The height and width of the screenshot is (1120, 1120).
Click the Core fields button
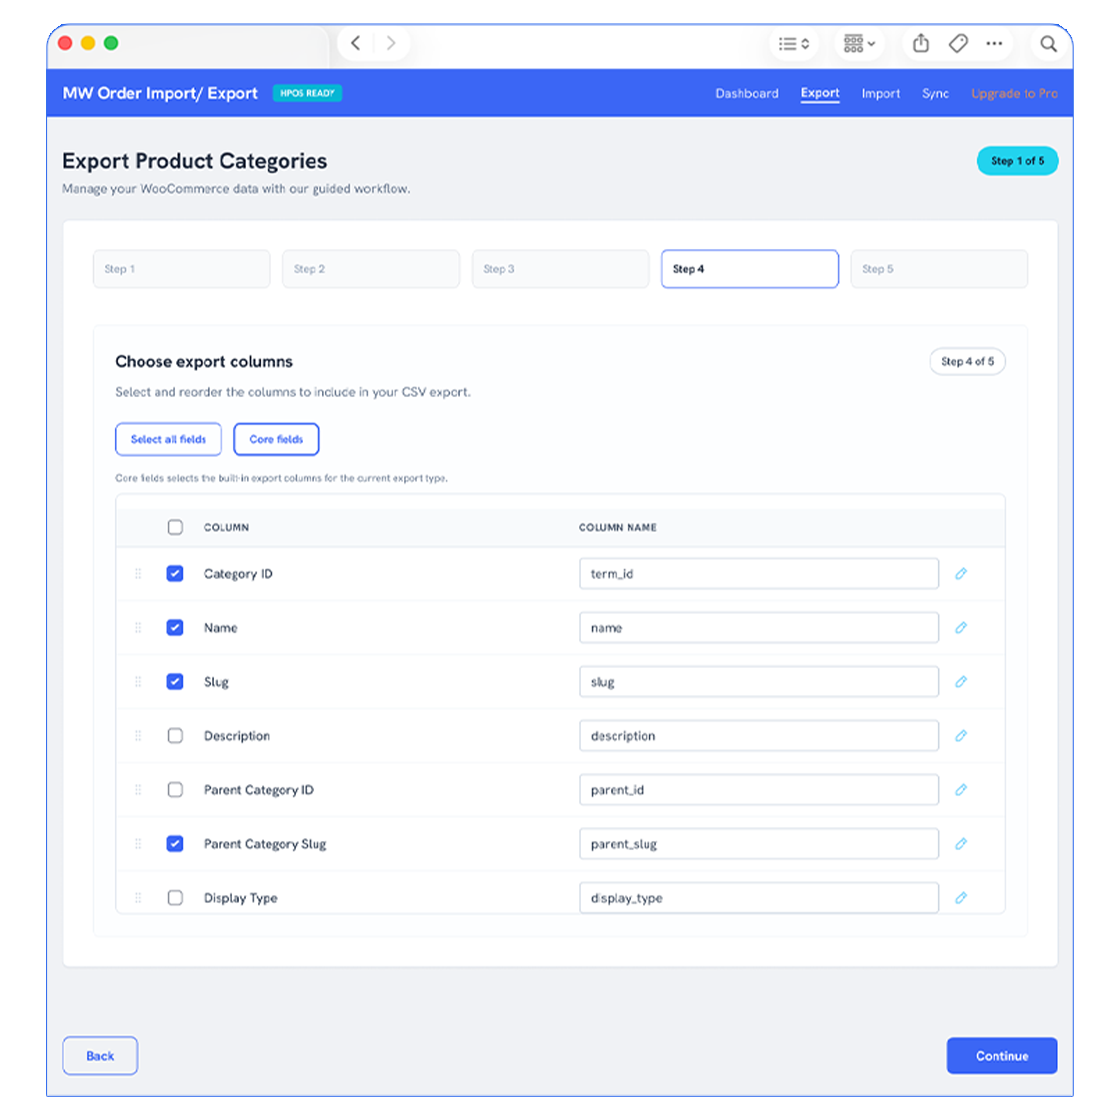(276, 439)
